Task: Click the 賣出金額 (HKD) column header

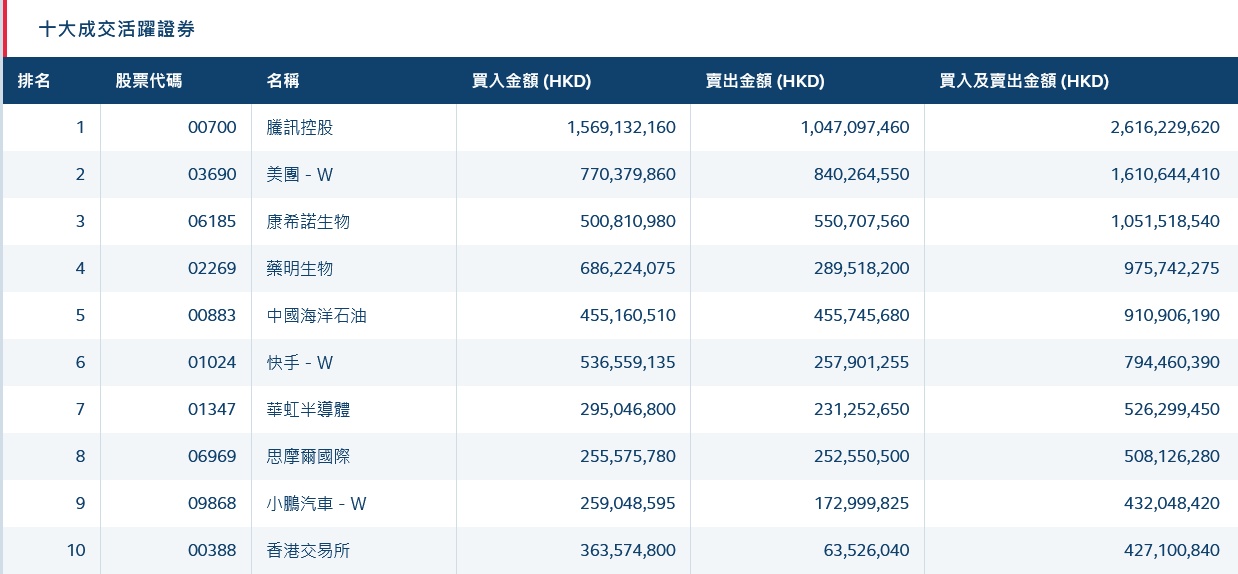Action: pyautogui.click(x=765, y=81)
